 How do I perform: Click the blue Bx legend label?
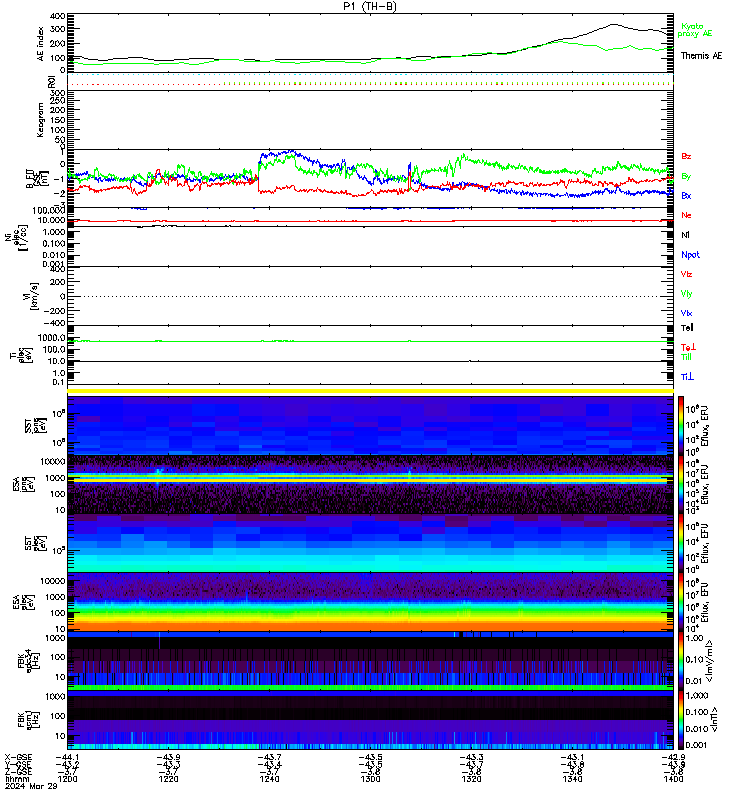click(x=686, y=195)
